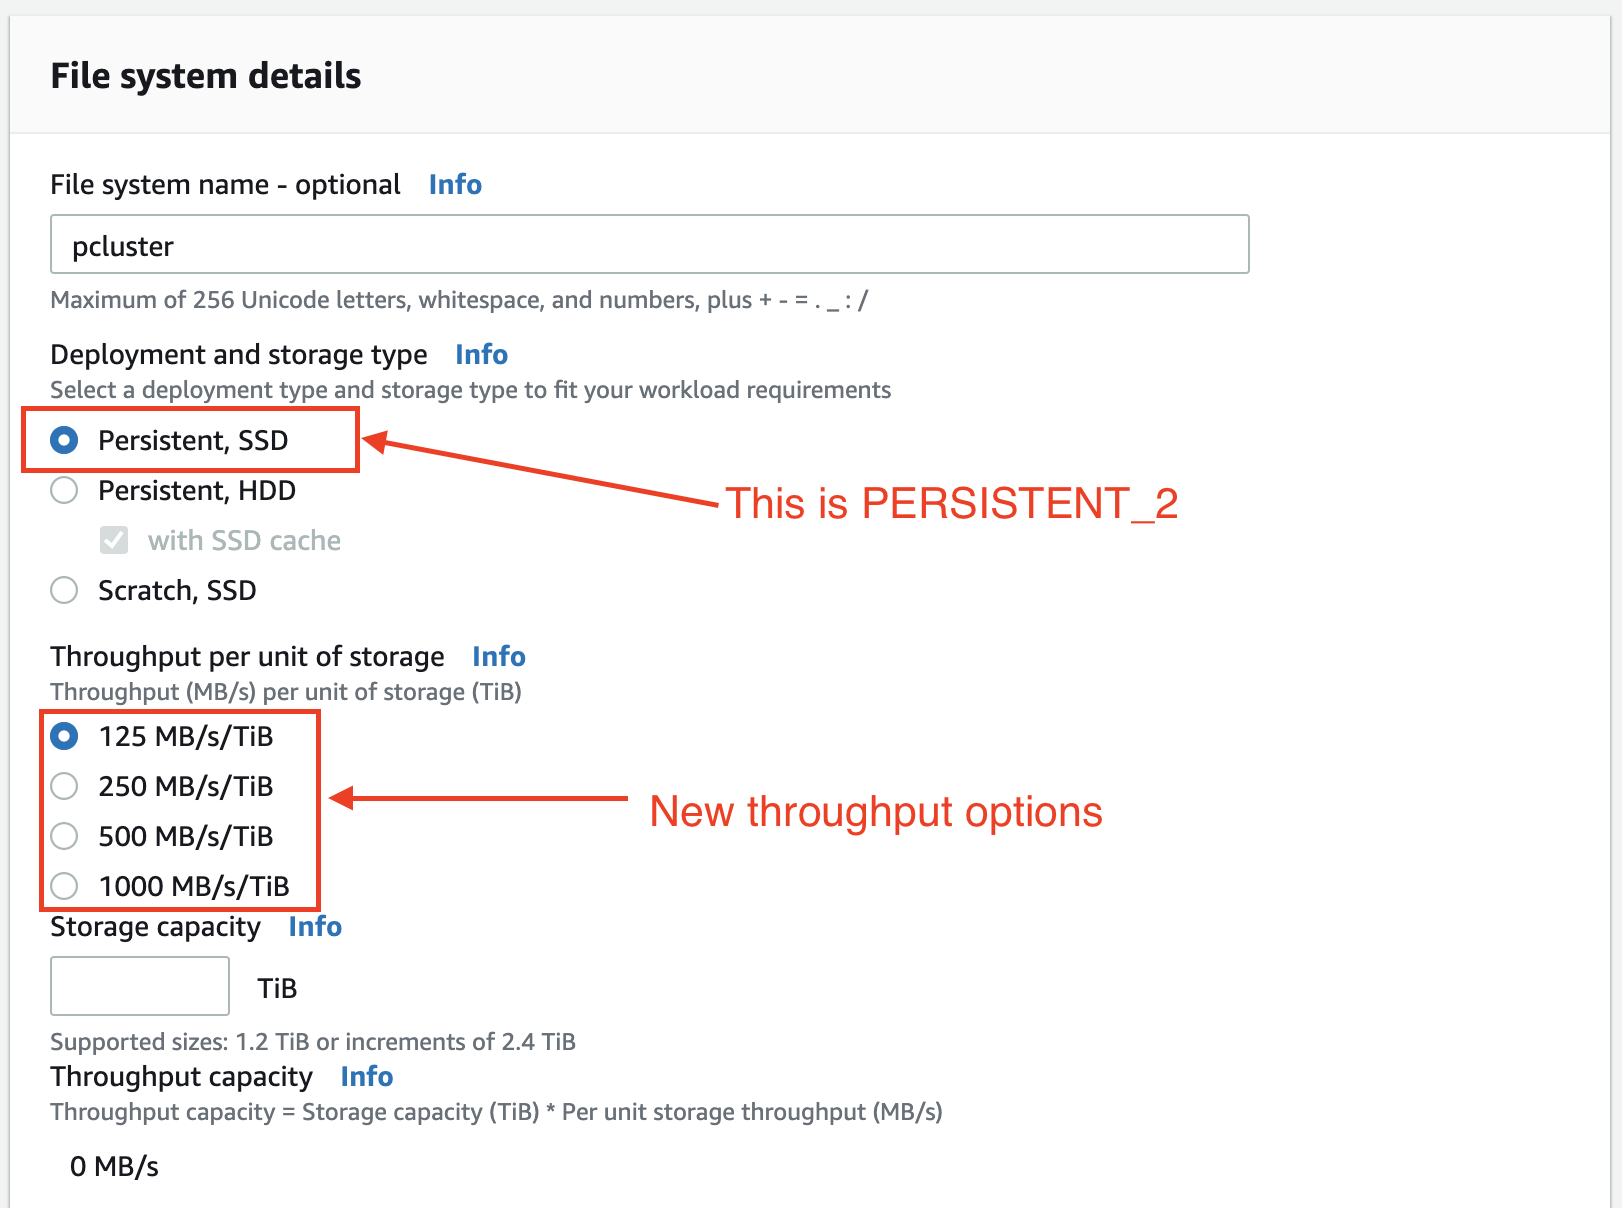Pick the 500 MB/s/TiB throughput option
1622x1208 pixels.
65,836
